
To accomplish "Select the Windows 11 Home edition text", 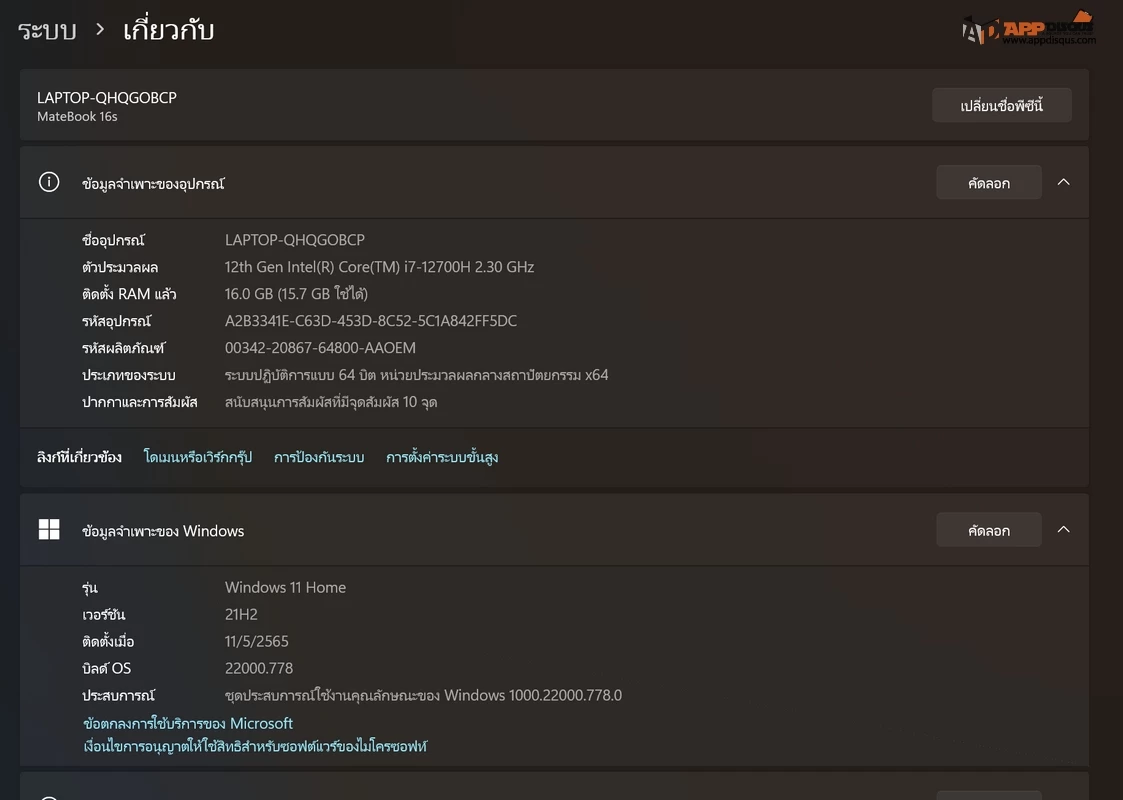I will (x=285, y=587).
